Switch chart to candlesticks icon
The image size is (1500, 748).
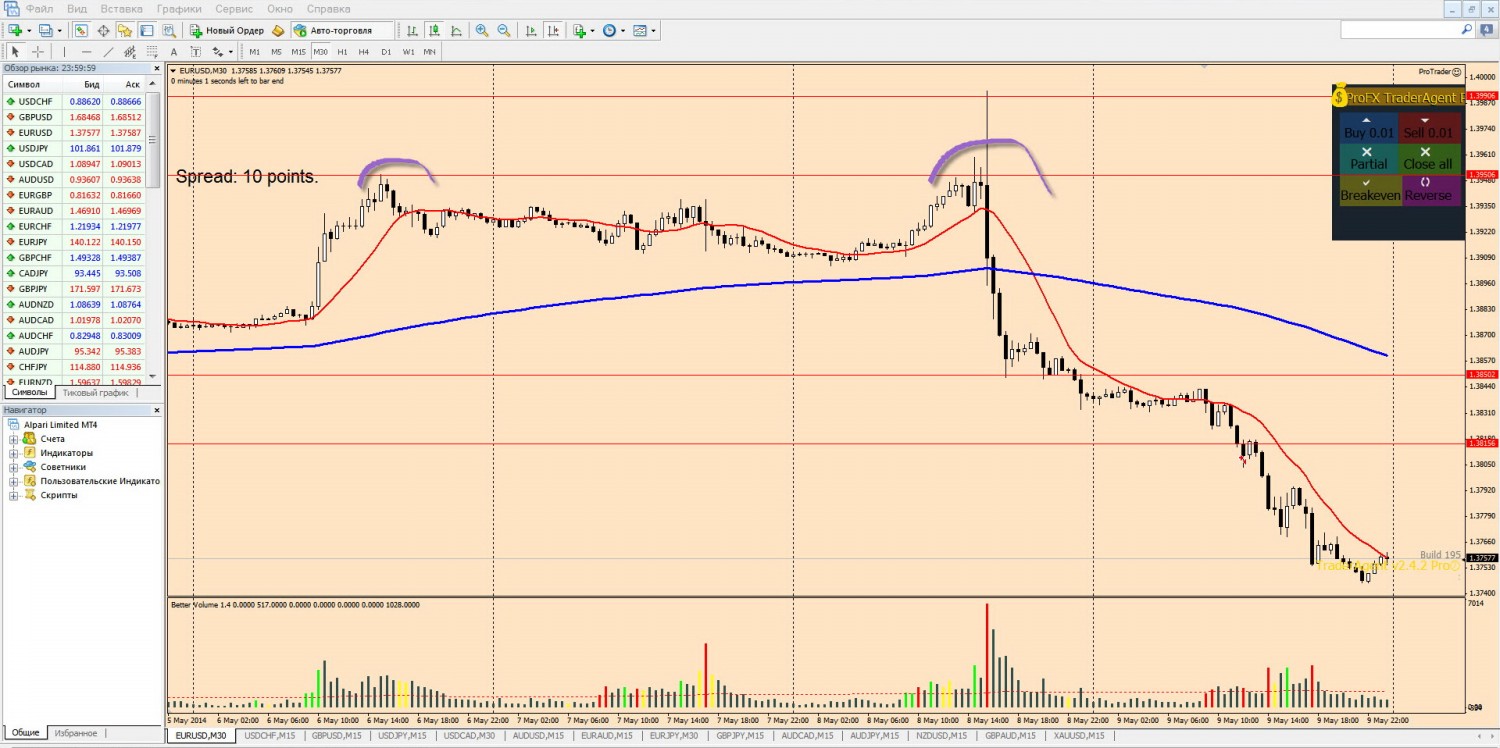434,31
